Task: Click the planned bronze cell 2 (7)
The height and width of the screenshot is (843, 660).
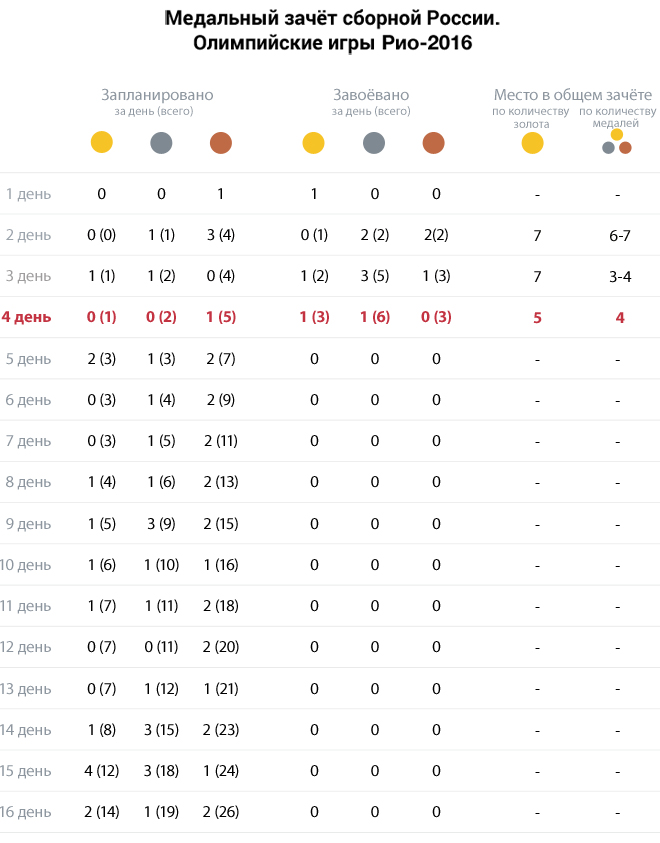Action: click(221, 359)
